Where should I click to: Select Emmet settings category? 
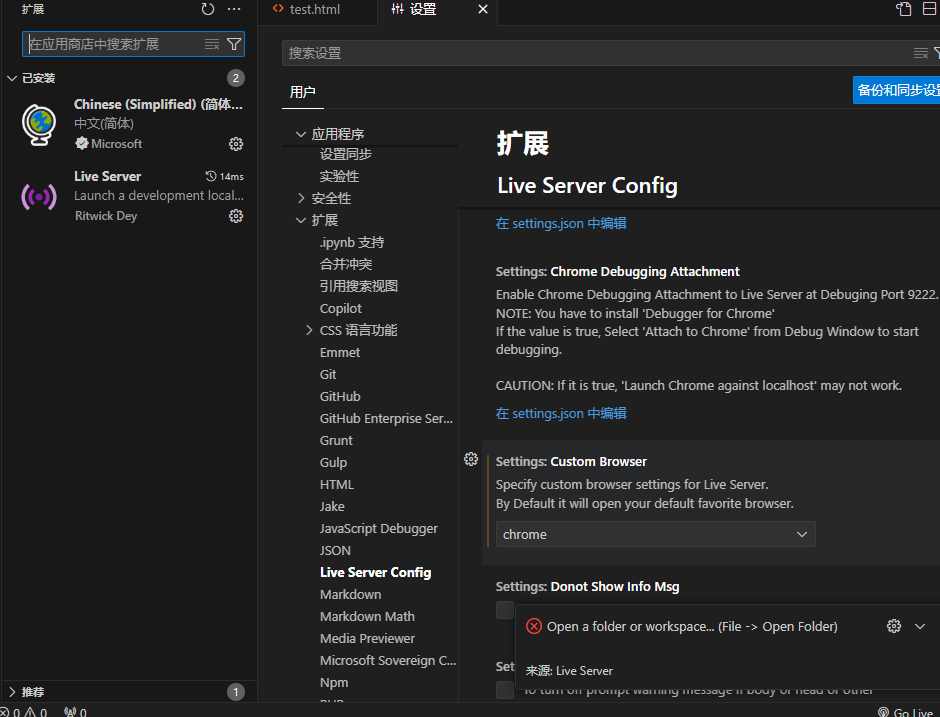(x=340, y=353)
